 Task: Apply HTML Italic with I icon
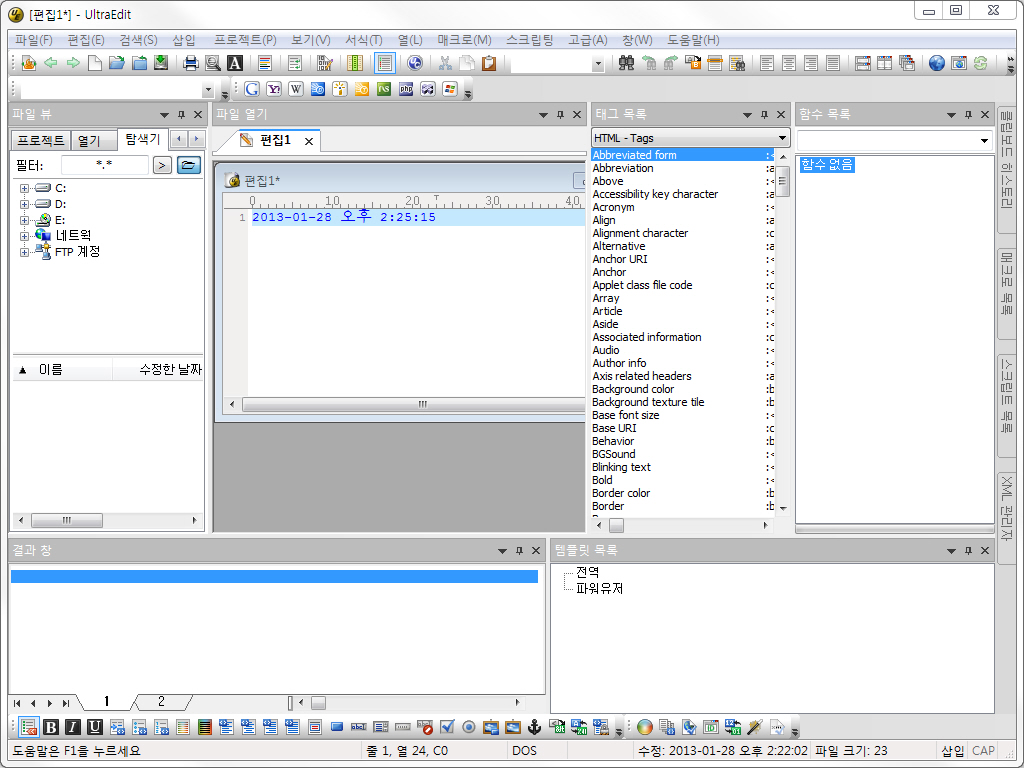tap(72, 727)
